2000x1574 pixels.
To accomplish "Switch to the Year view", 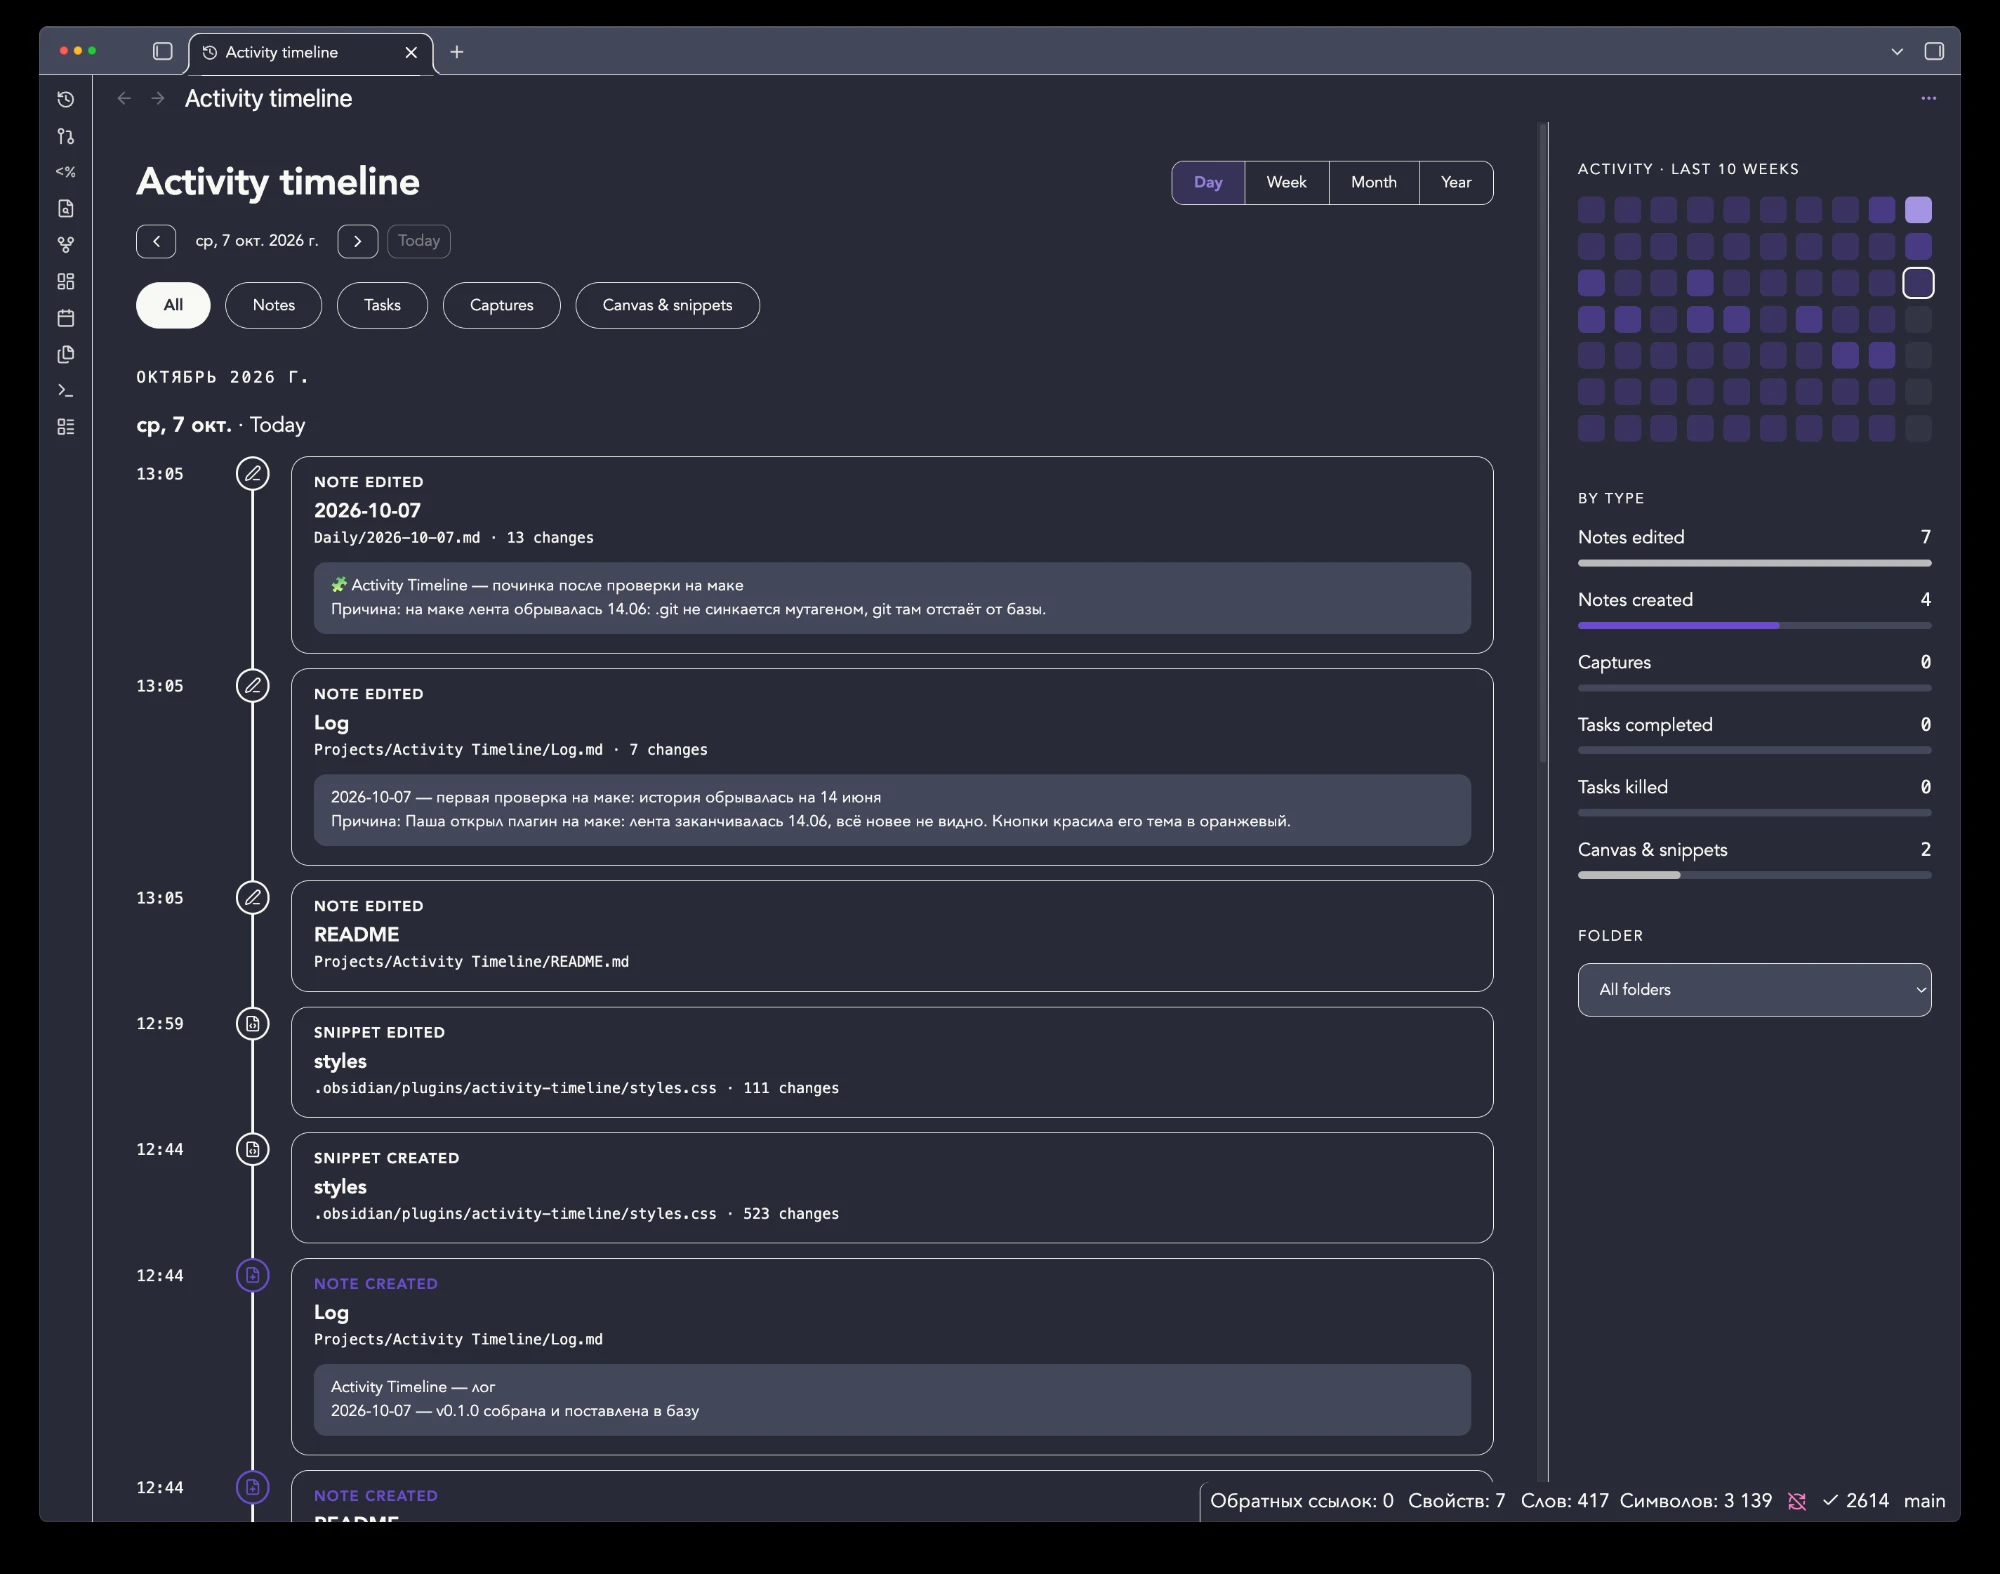I will click(1456, 182).
